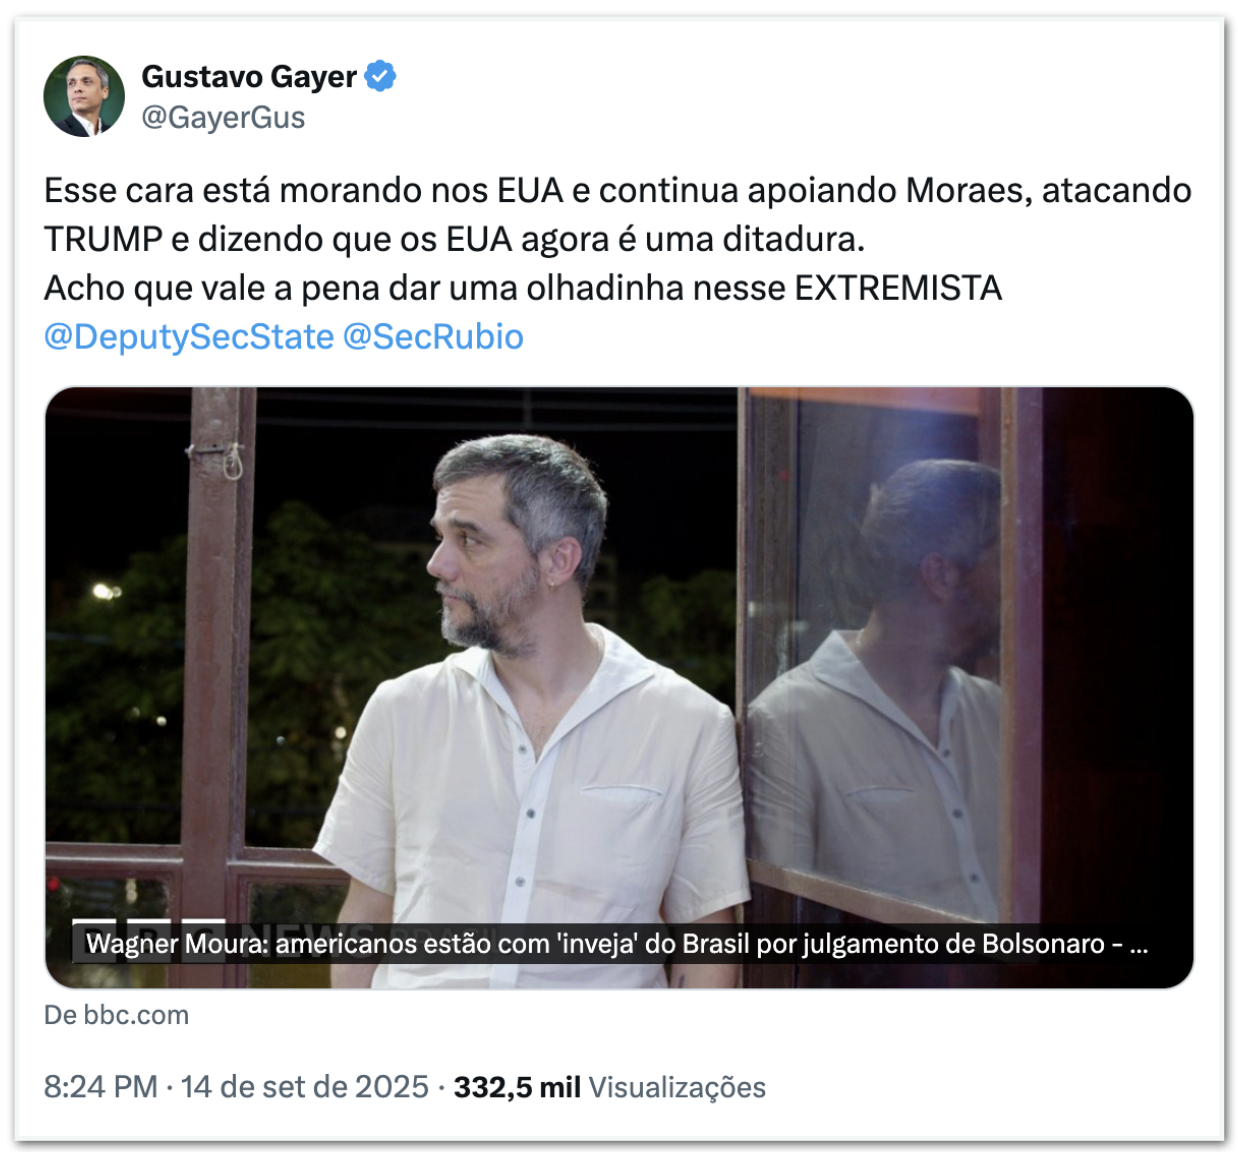
Task: Click the word EXTREMISTA in the tweet
Action: click(x=898, y=288)
